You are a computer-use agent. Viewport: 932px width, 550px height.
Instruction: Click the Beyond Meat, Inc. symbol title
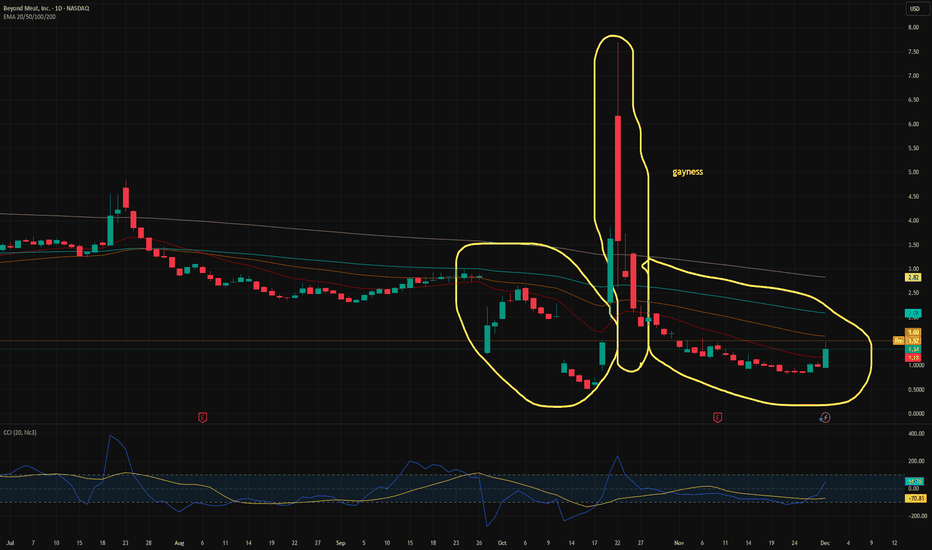pyautogui.click(x=30, y=8)
